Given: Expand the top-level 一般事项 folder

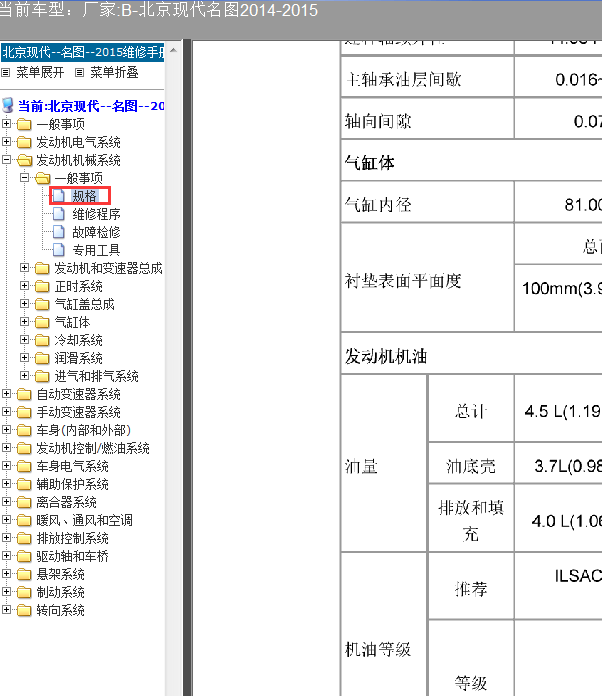Looking at the screenshot, I should tap(6, 124).
